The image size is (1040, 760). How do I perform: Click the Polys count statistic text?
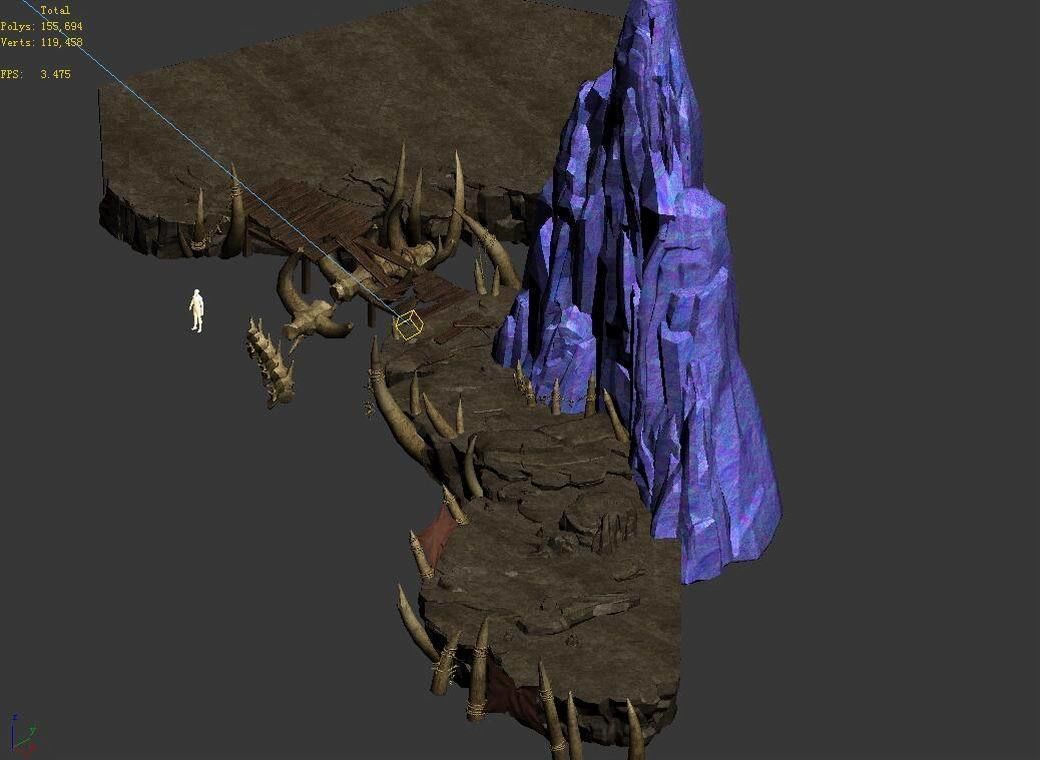[41, 27]
